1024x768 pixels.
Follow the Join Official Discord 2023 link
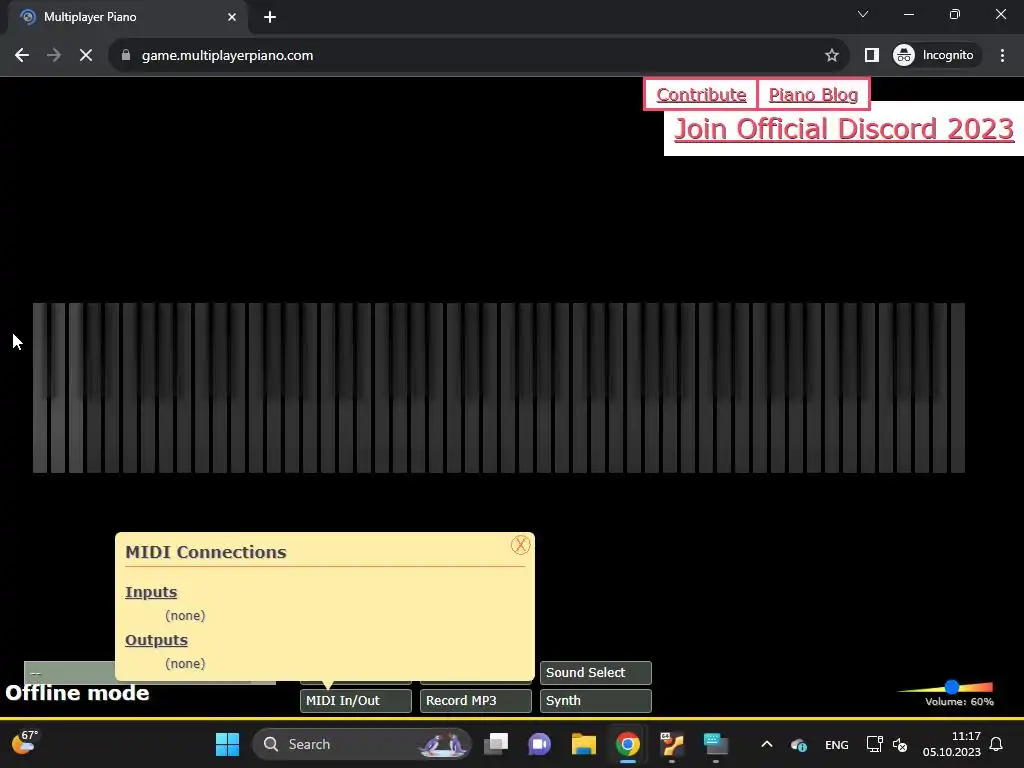(844, 129)
